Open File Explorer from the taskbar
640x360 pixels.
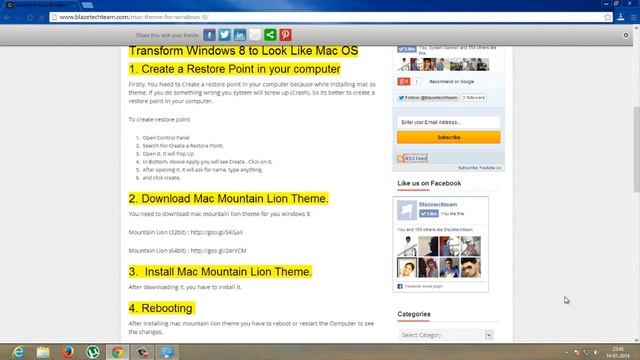pos(43,352)
